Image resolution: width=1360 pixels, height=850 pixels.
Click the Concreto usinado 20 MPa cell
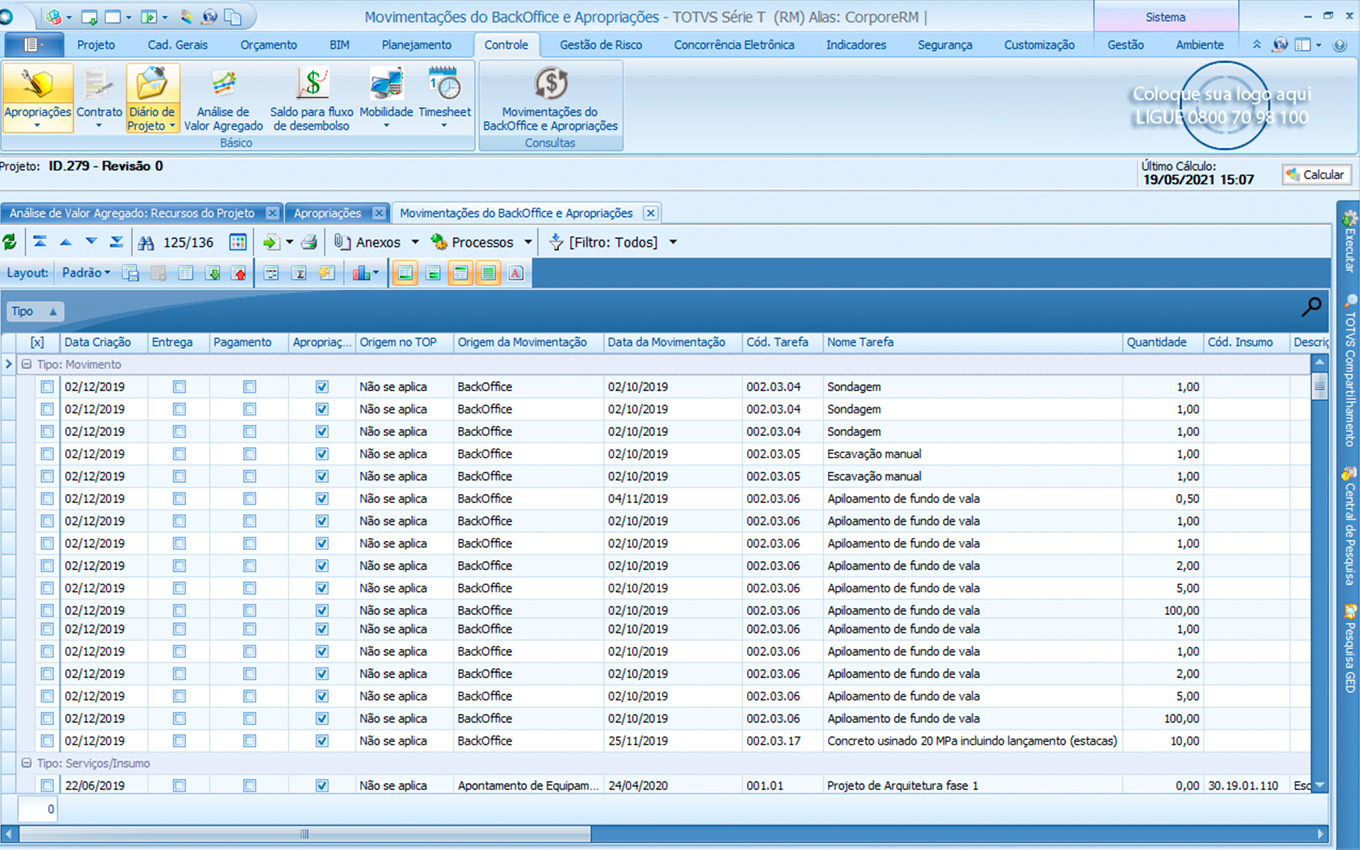[x=972, y=741]
